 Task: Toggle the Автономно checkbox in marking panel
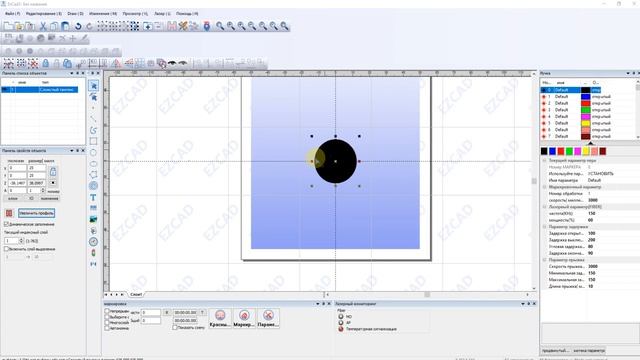click(x=107, y=328)
